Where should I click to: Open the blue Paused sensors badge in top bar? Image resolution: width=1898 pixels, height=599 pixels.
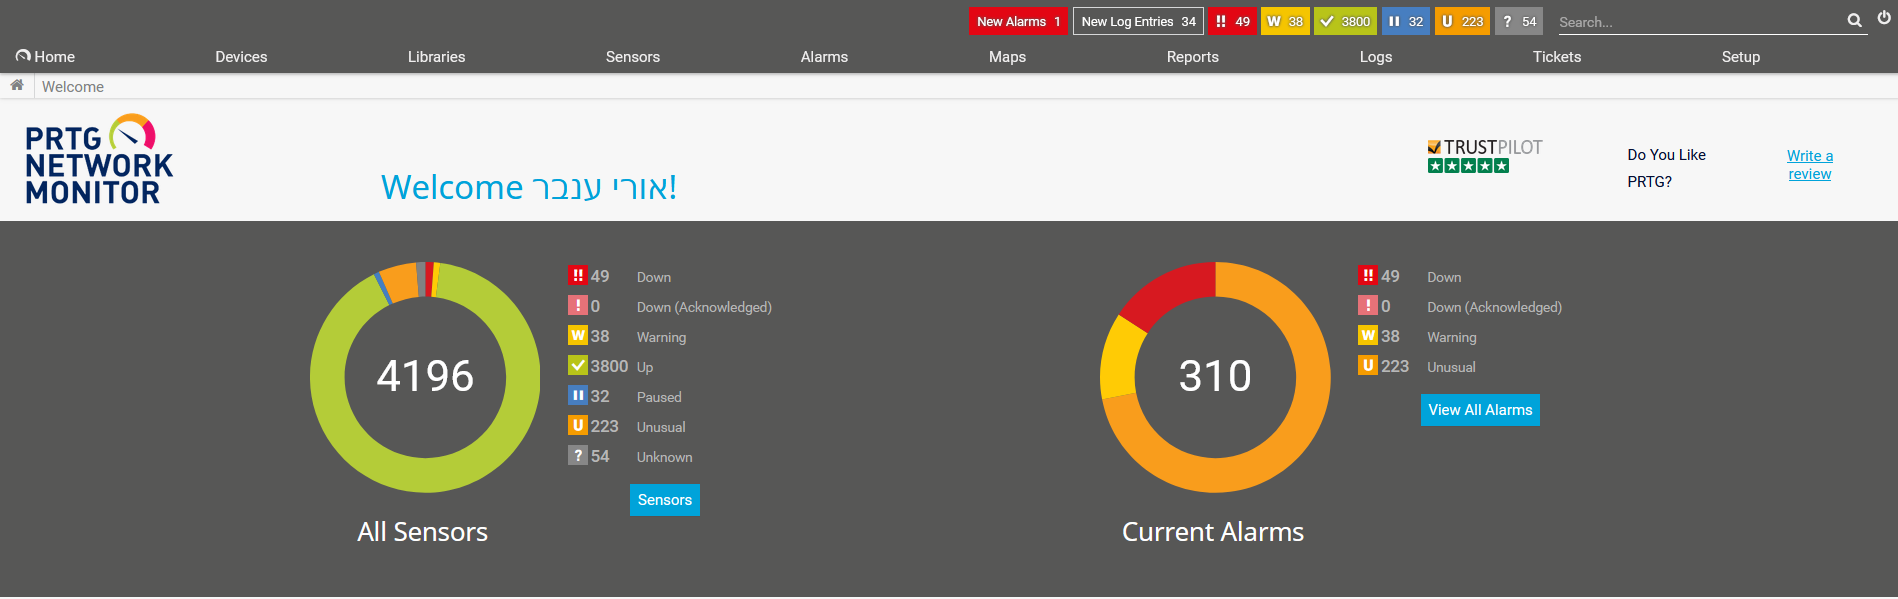coord(1405,21)
